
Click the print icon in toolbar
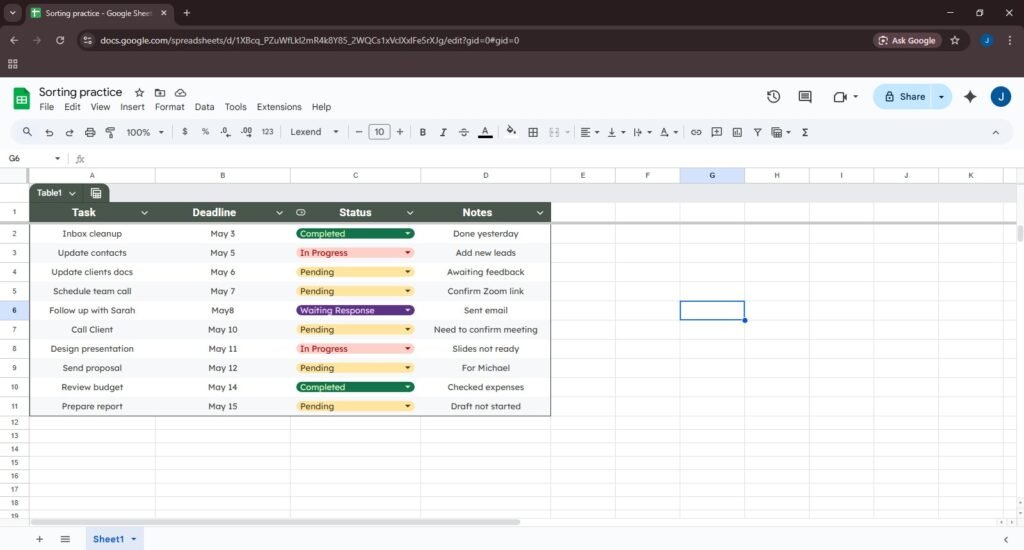tap(90, 132)
